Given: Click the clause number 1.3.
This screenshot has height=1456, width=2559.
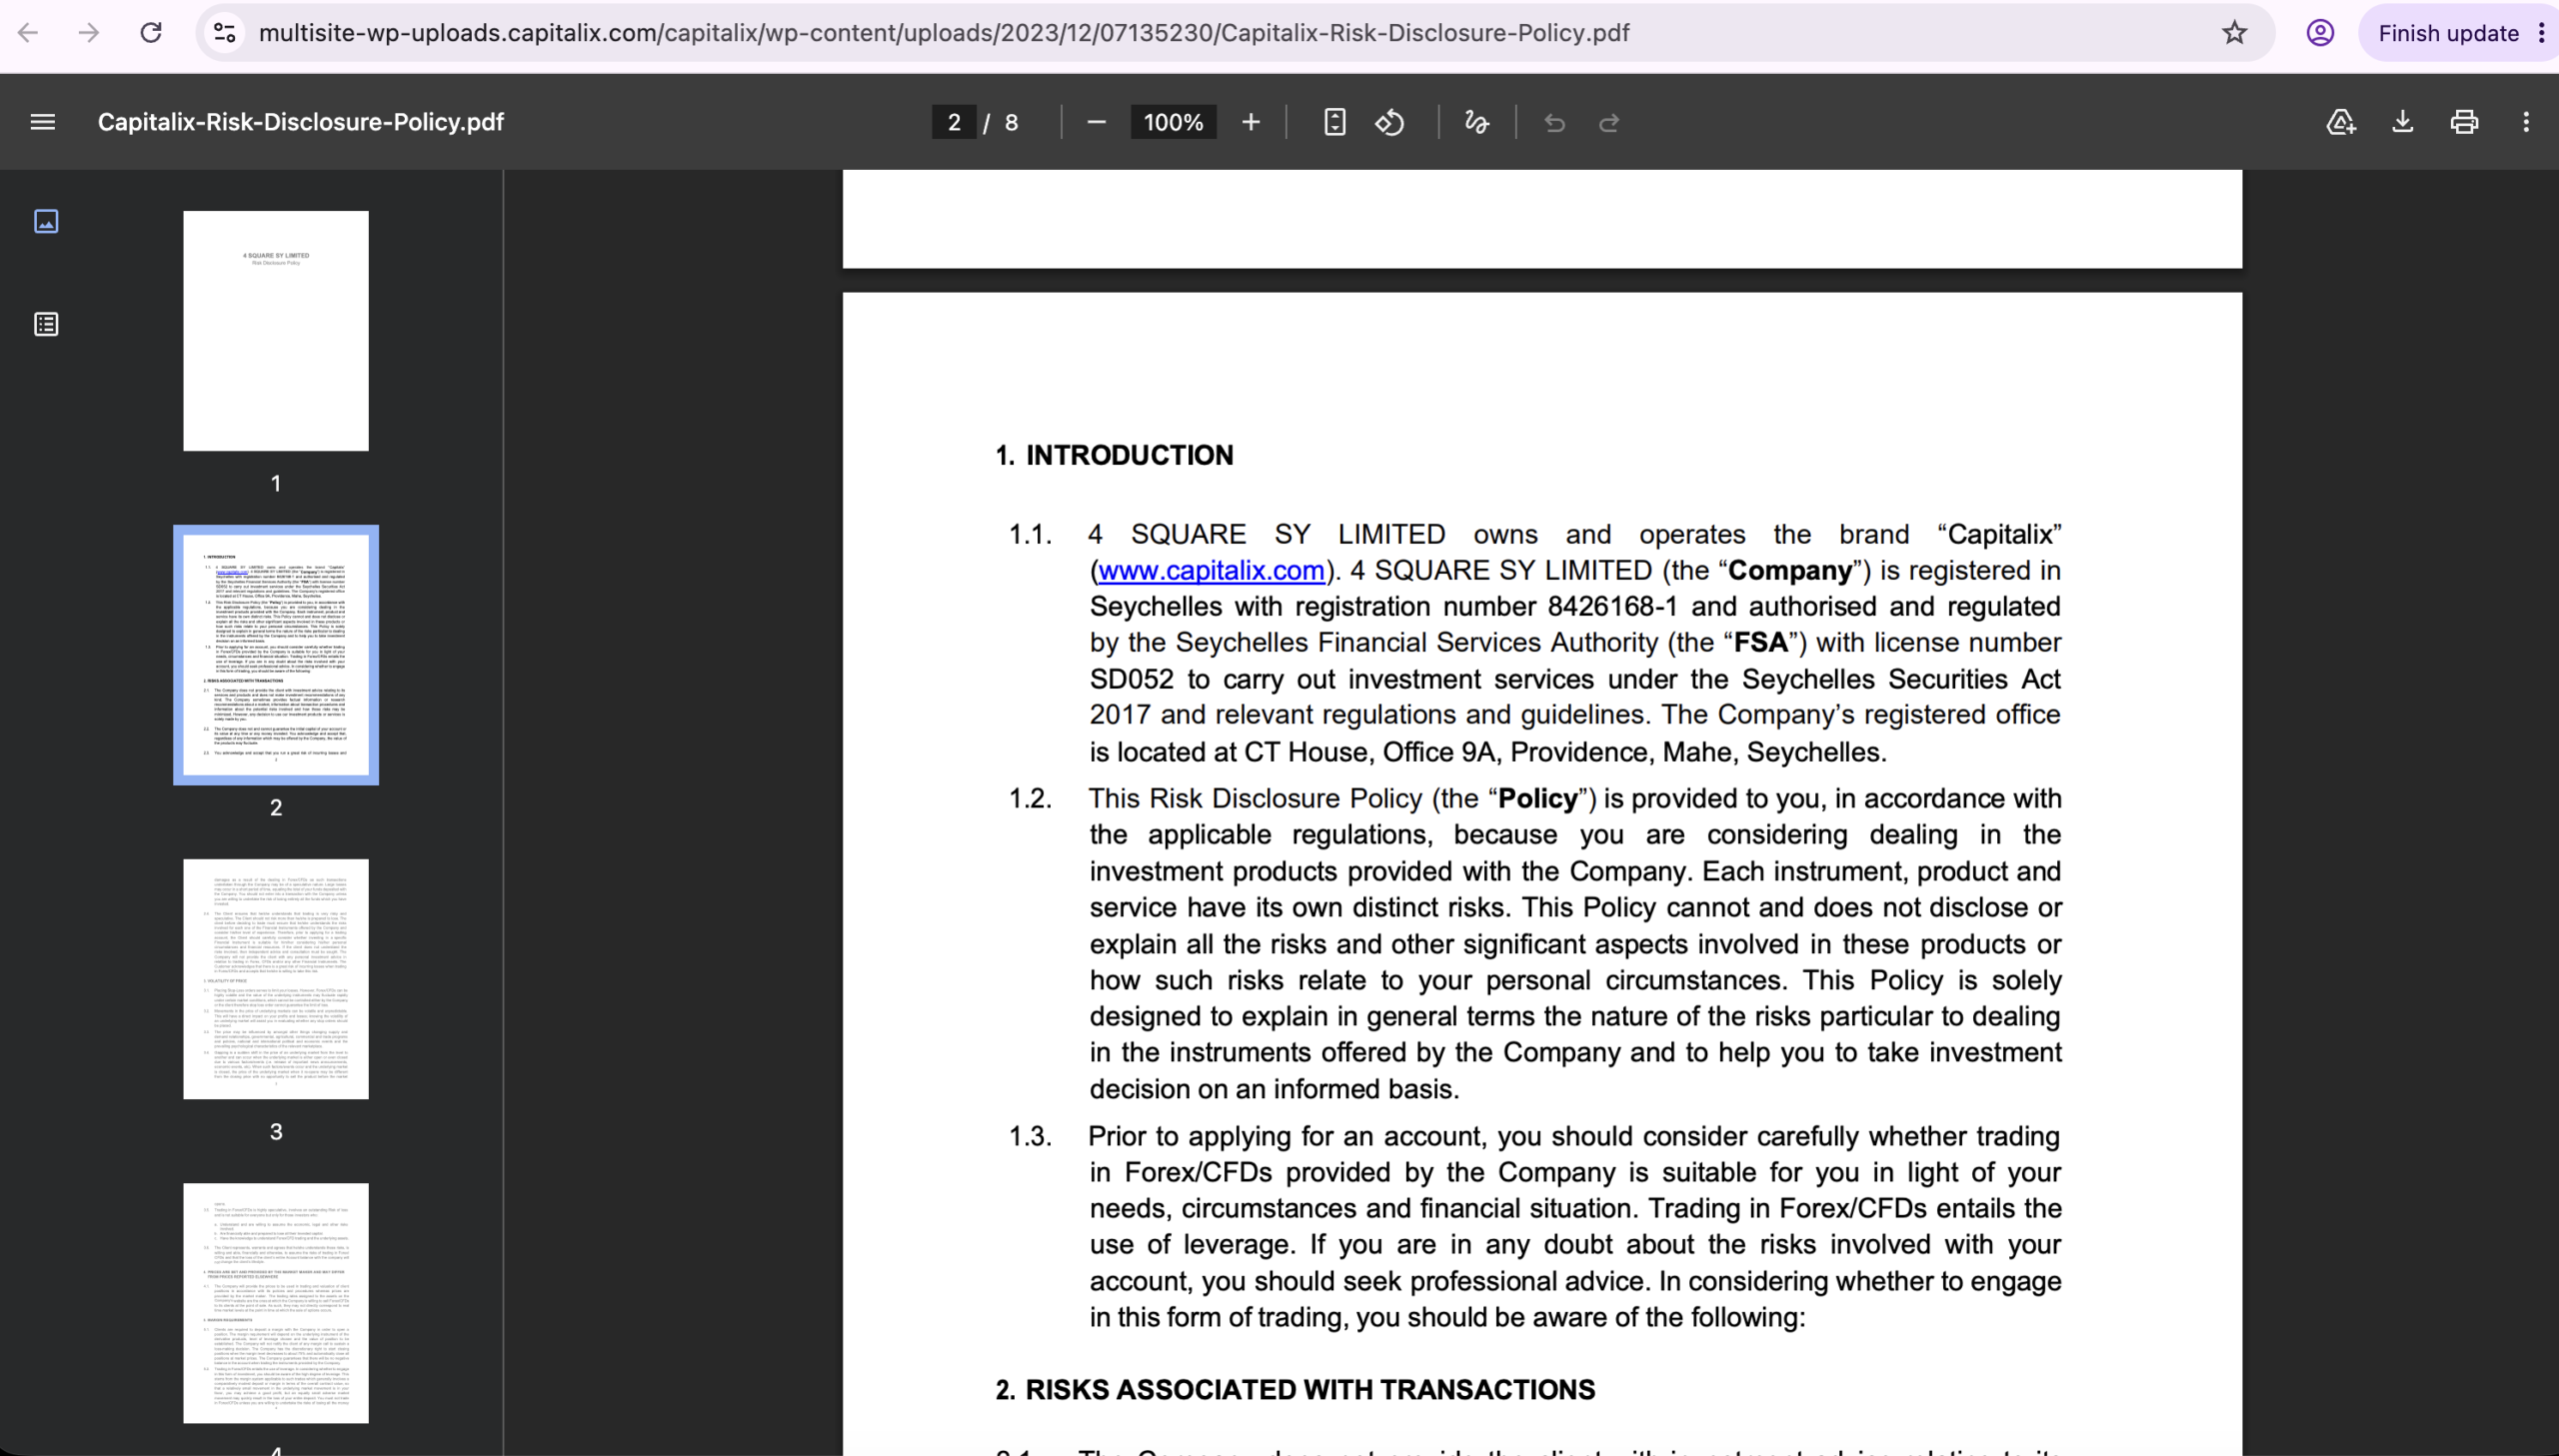Looking at the screenshot, I should click(x=1030, y=1136).
